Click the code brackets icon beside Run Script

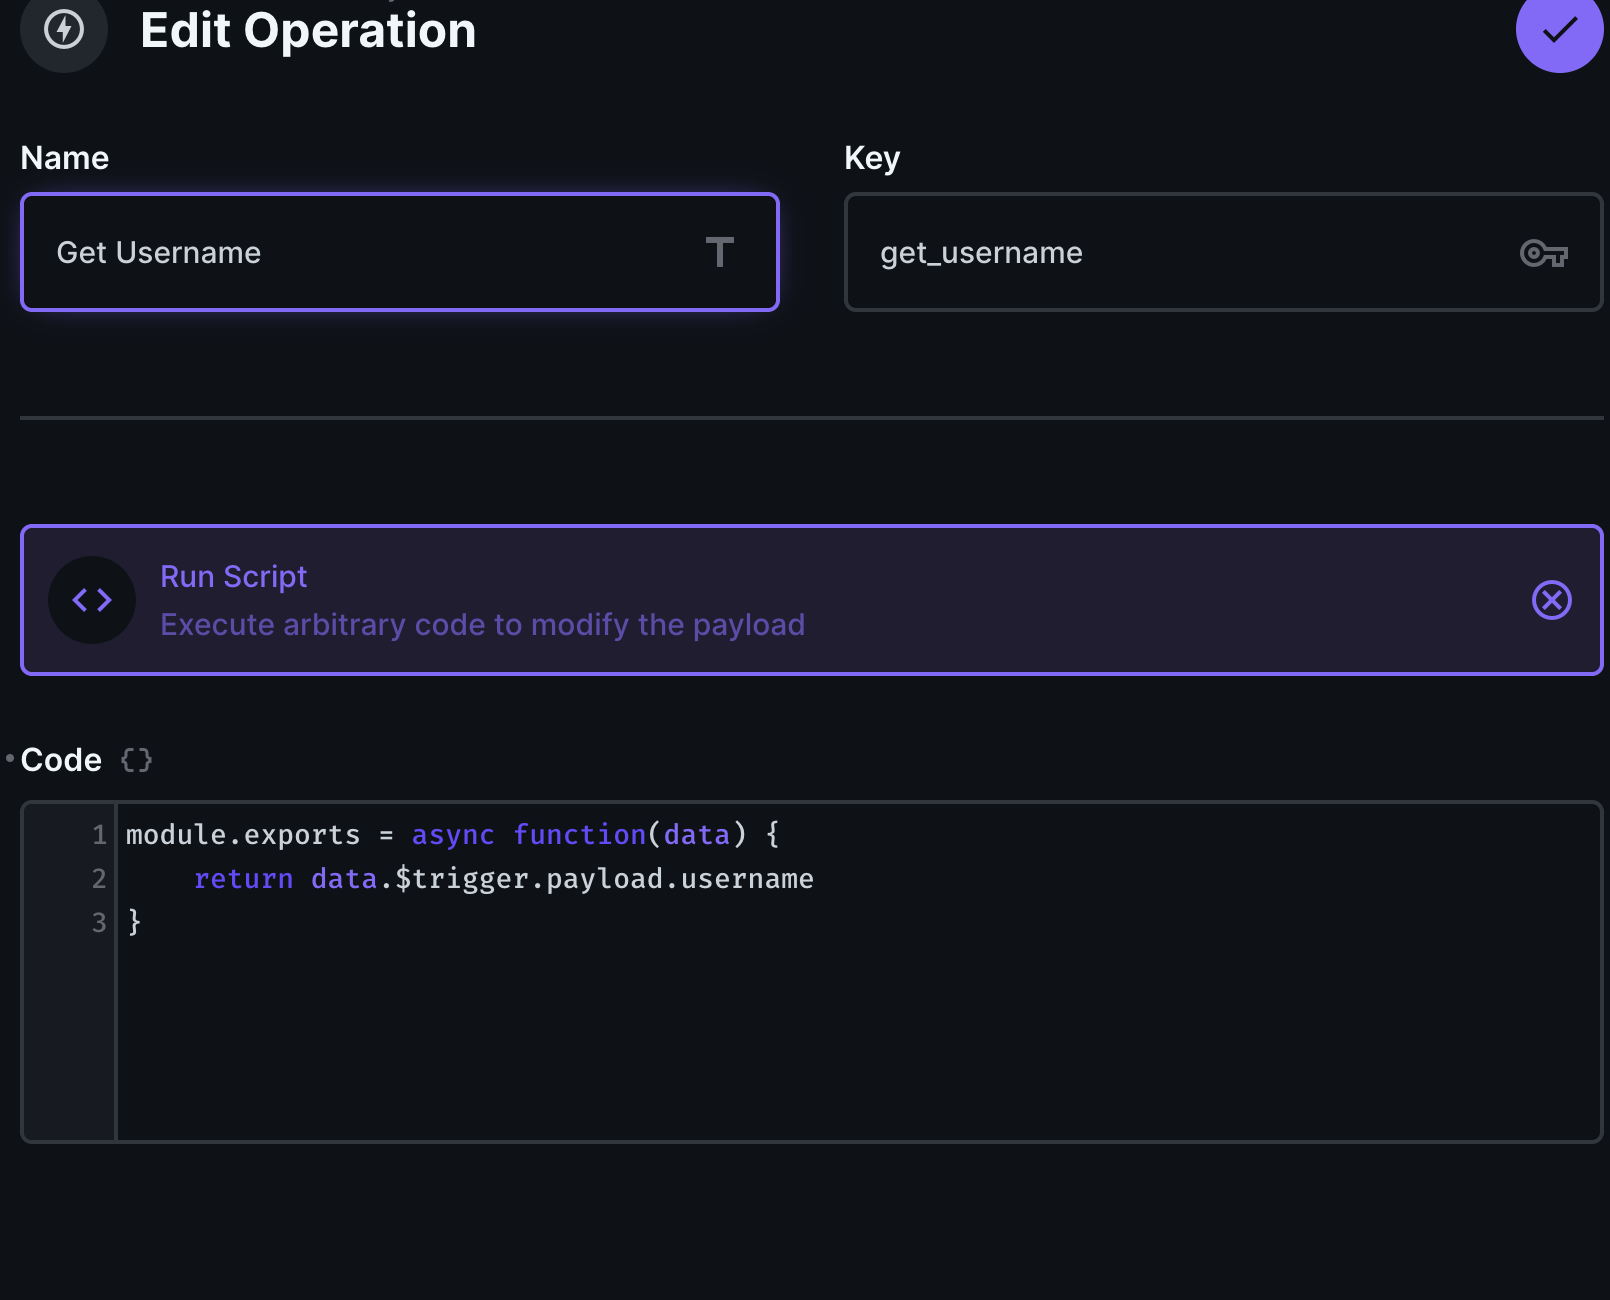pyautogui.click(x=91, y=600)
